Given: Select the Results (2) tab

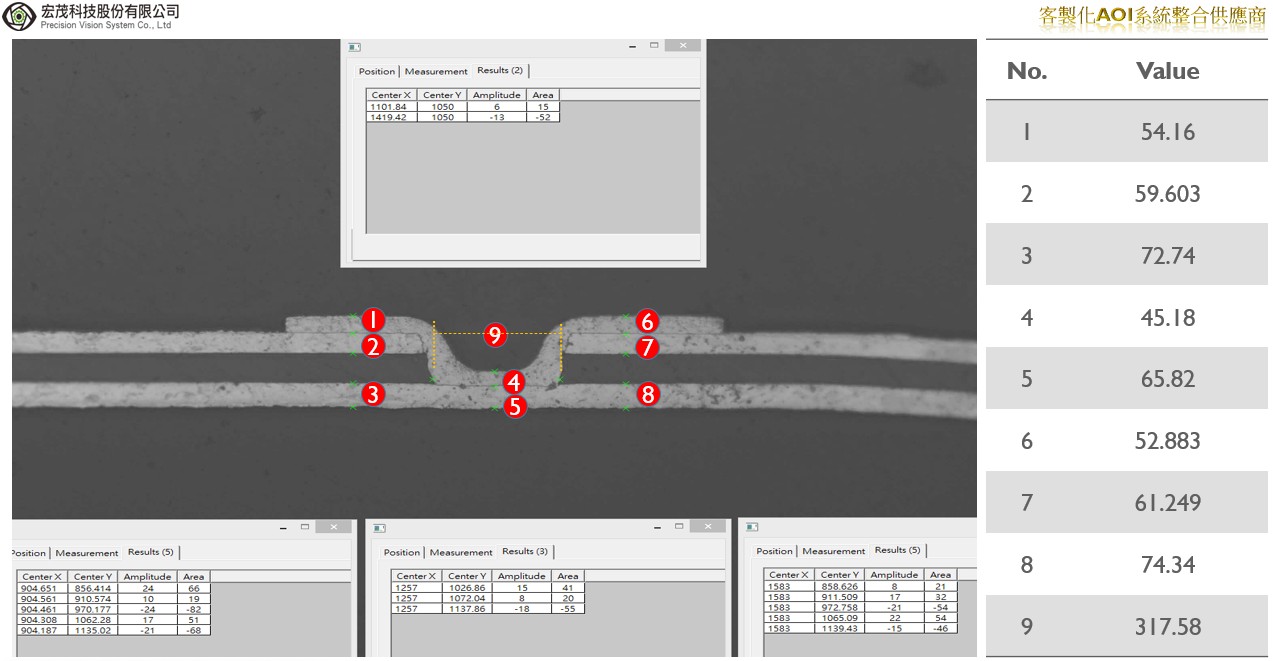Looking at the screenshot, I should (500, 70).
